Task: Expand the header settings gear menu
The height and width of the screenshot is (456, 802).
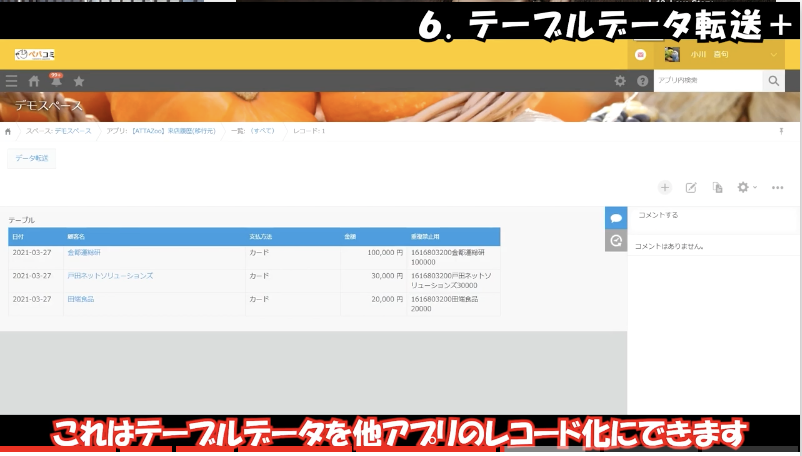Action: point(620,81)
